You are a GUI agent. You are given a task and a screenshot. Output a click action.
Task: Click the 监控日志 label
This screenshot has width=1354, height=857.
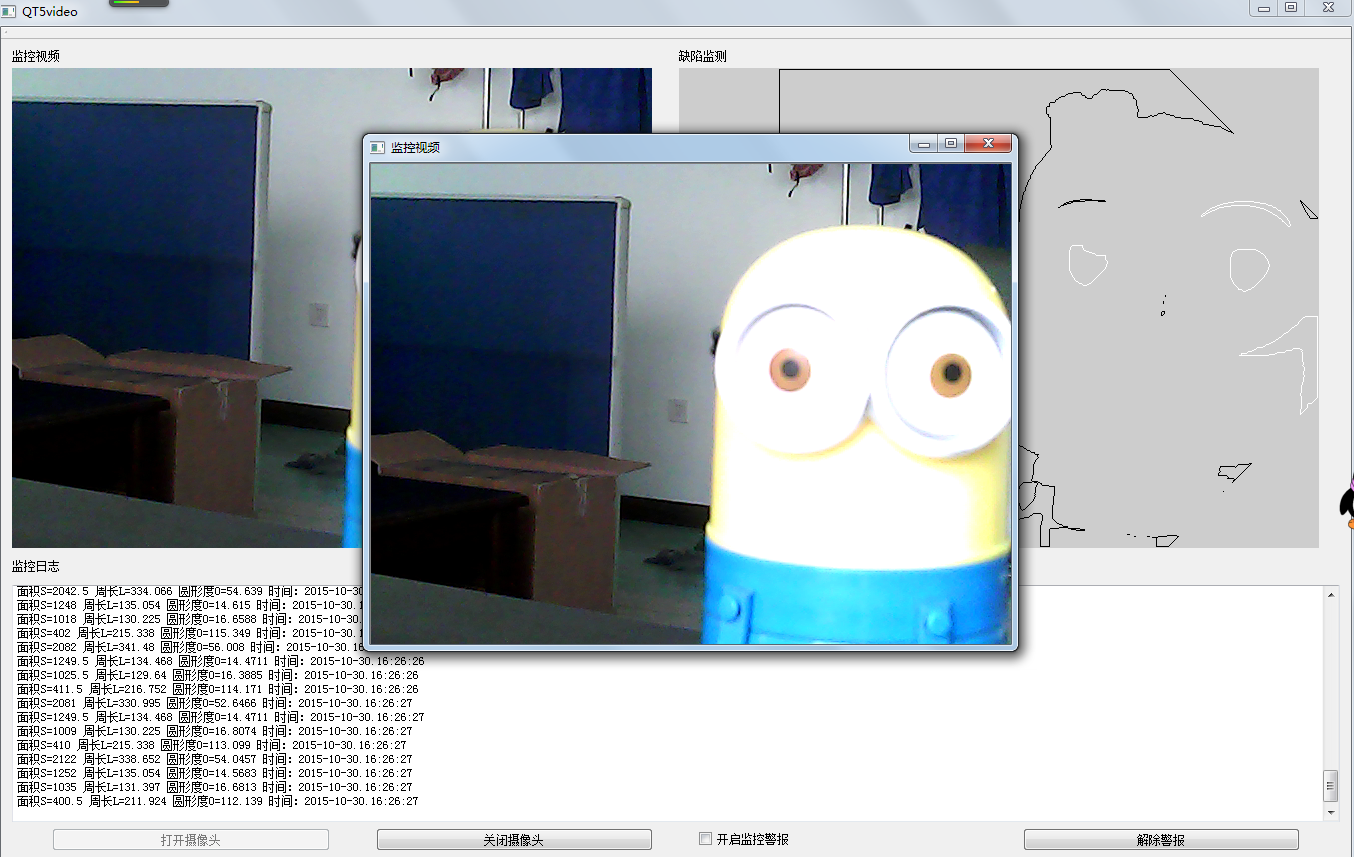tap(36, 567)
